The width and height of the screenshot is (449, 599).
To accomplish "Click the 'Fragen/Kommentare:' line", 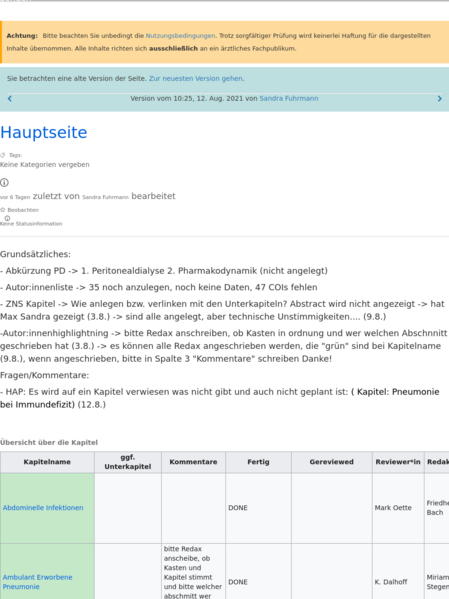I will click(x=44, y=376).
